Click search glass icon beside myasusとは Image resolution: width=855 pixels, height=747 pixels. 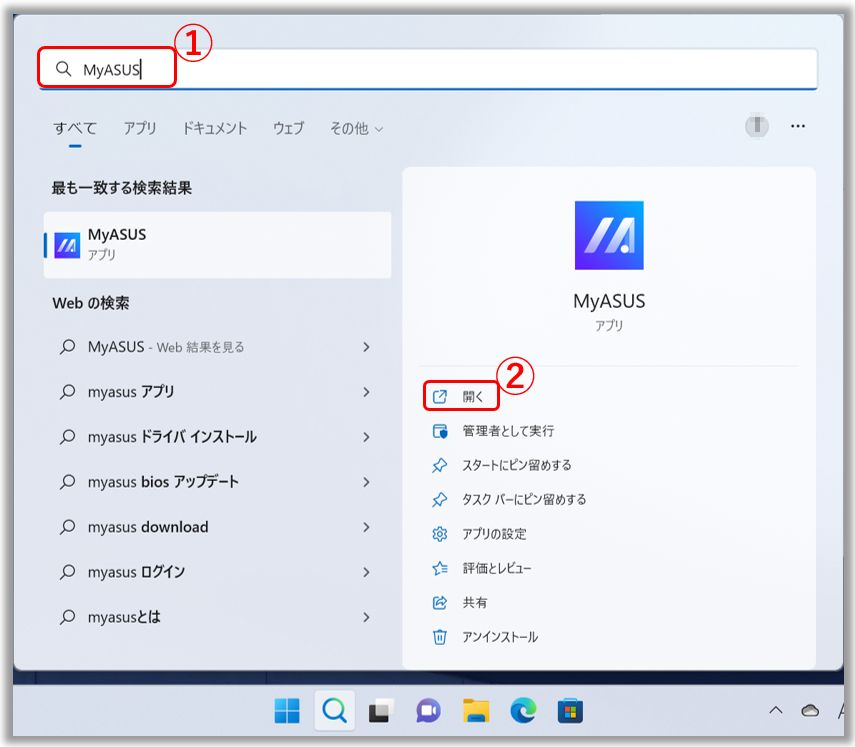pyautogui.click(x=67, y=617)
